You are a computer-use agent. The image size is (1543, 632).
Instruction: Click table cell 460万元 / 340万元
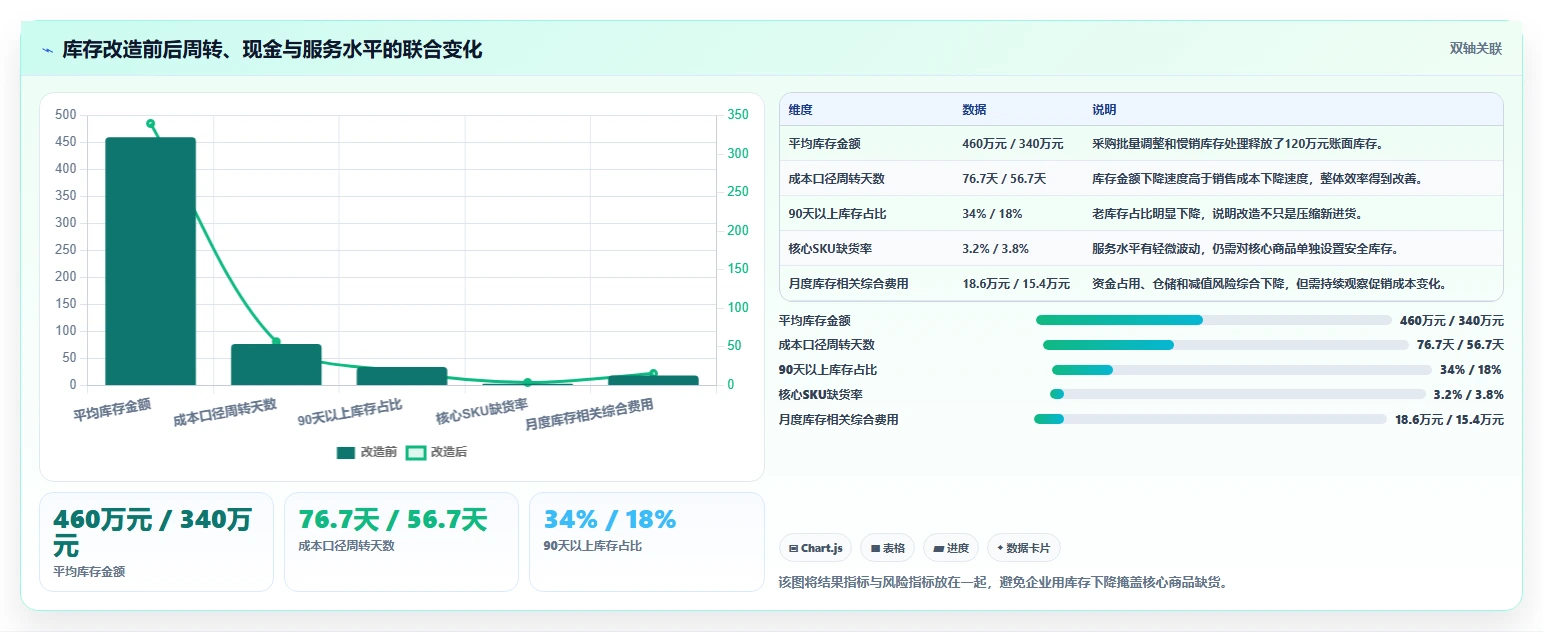pyautogui.click(x=1012, y=144)
